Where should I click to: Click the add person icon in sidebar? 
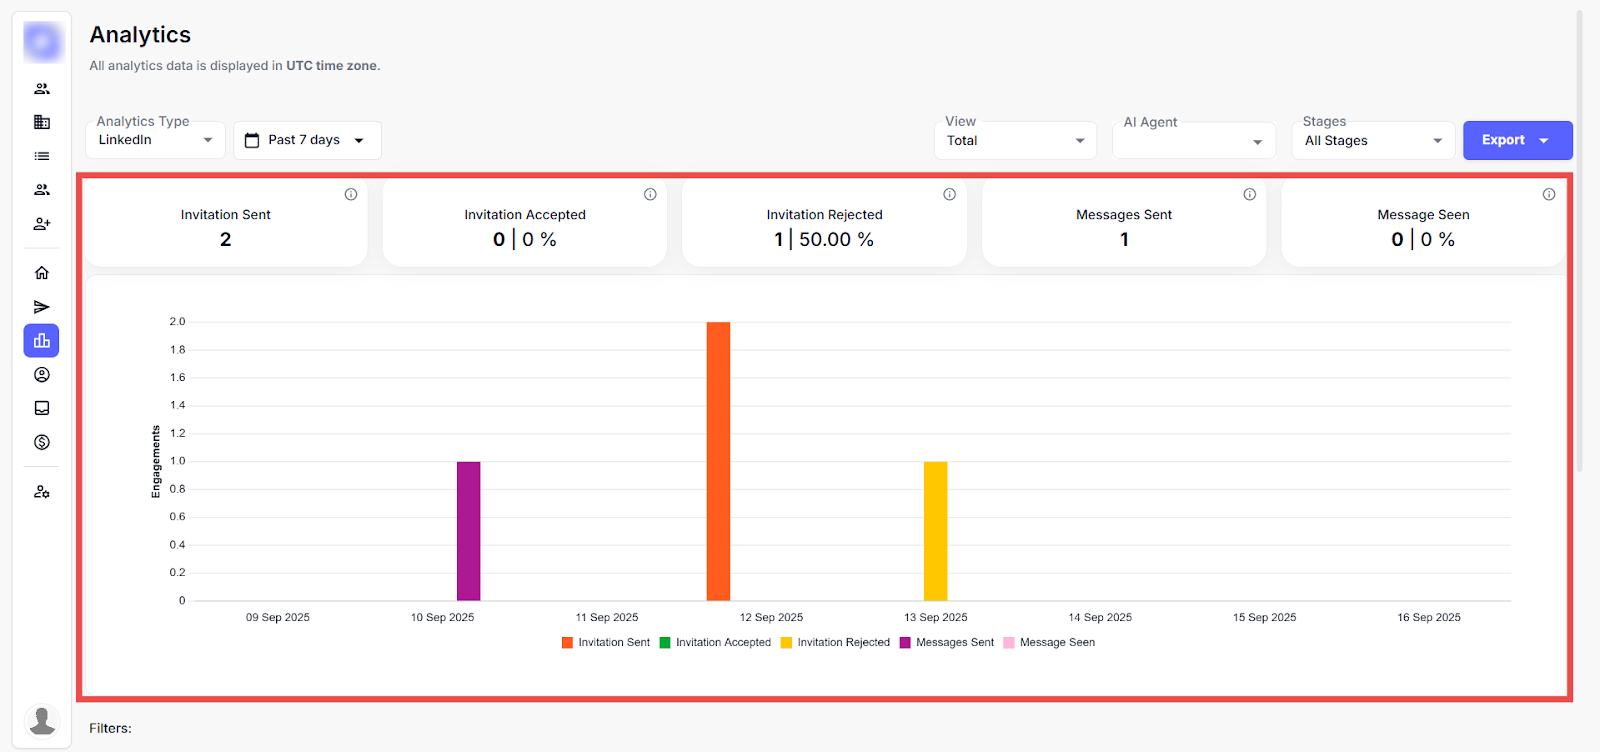pyautogui.click(x=42, y=224)
